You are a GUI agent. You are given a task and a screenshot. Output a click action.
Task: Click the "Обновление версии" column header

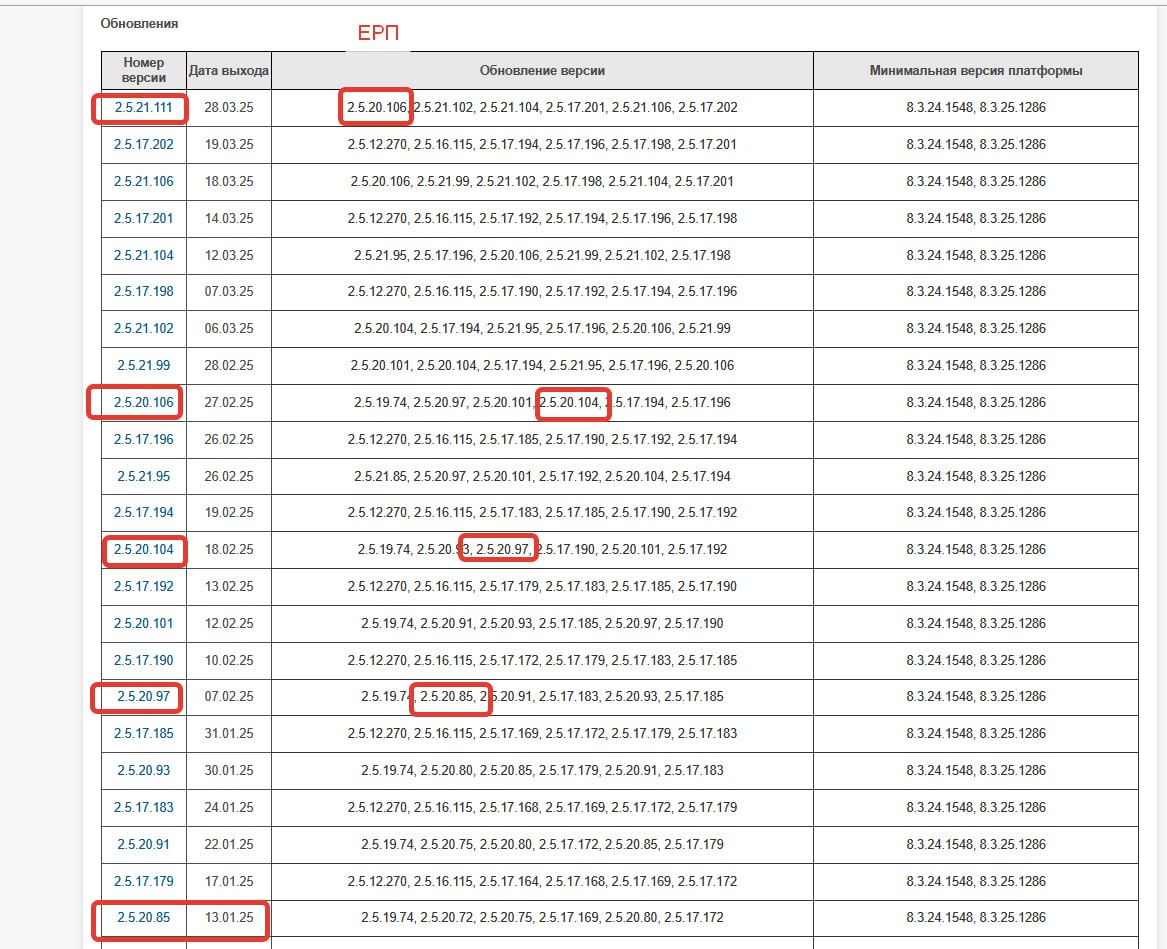click(x=542, y=71)
